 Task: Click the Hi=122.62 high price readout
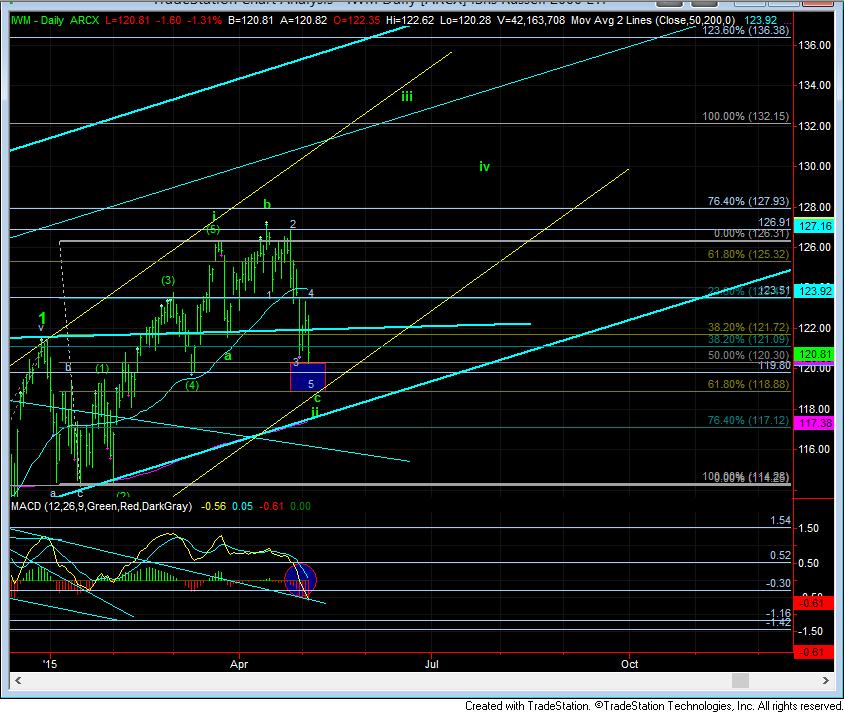pos(410,20)
